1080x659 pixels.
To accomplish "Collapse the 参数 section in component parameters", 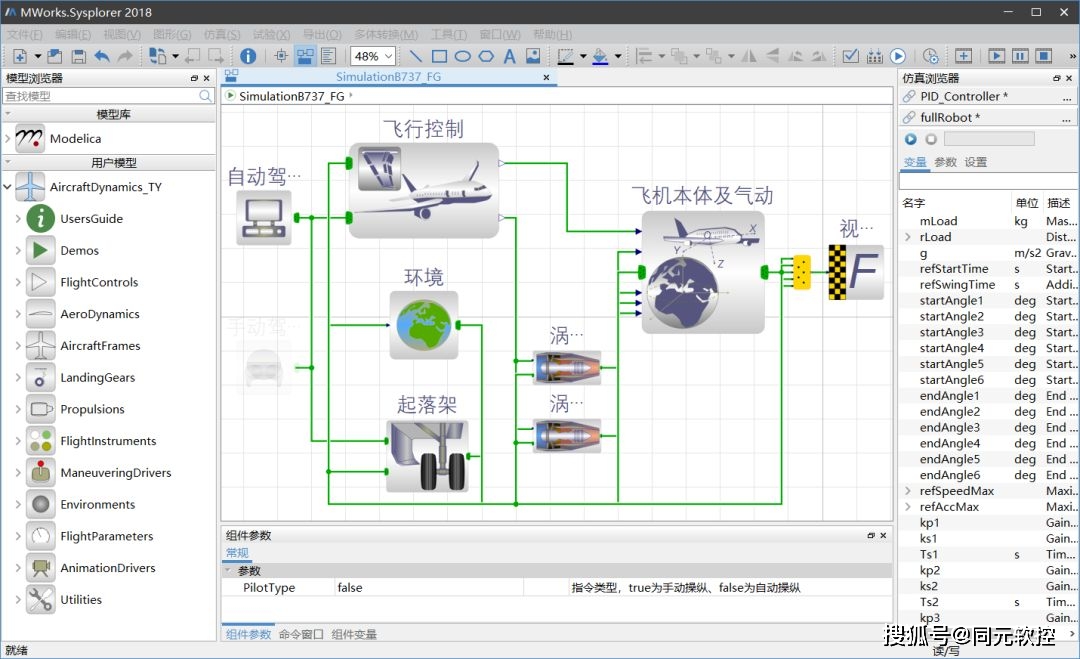I will (x=228, y=571).
